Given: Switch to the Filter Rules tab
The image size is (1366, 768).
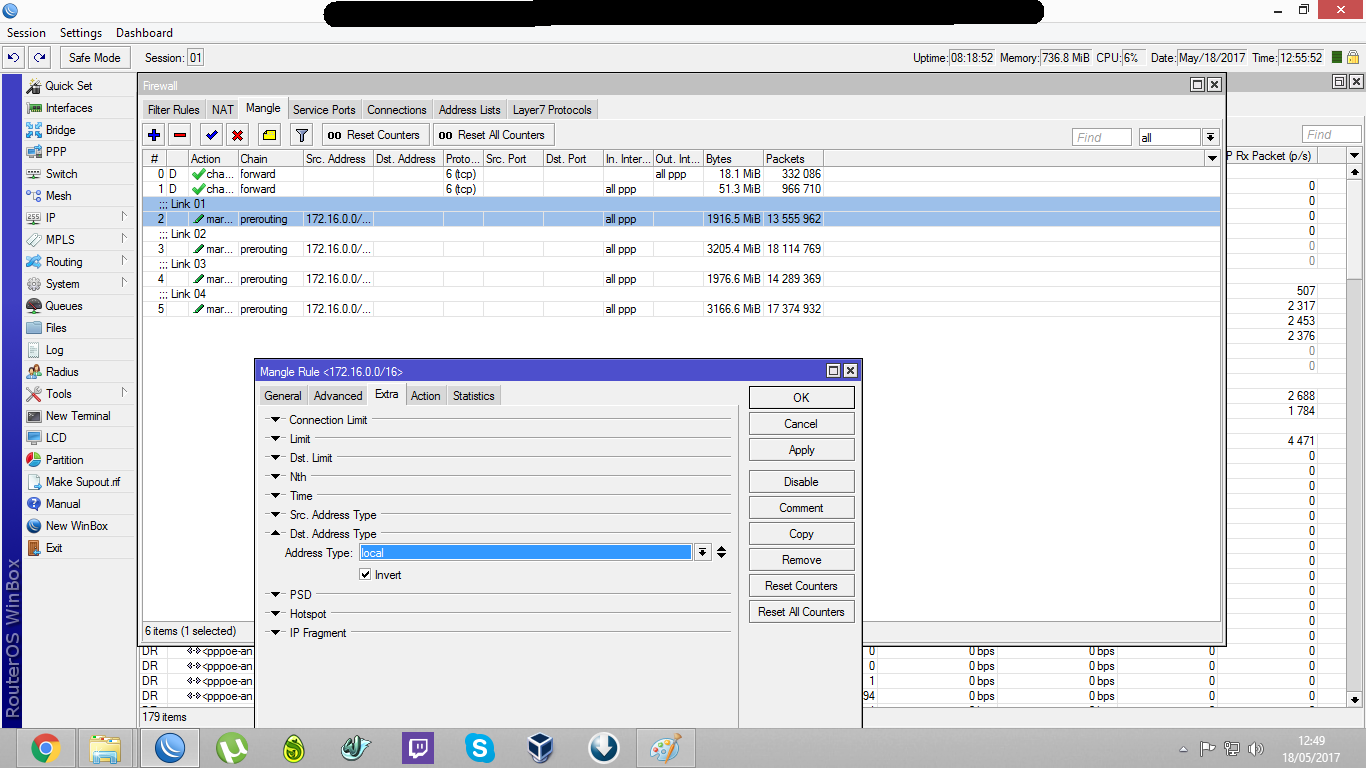Looking at the screenshot, I should pos(173,110).
